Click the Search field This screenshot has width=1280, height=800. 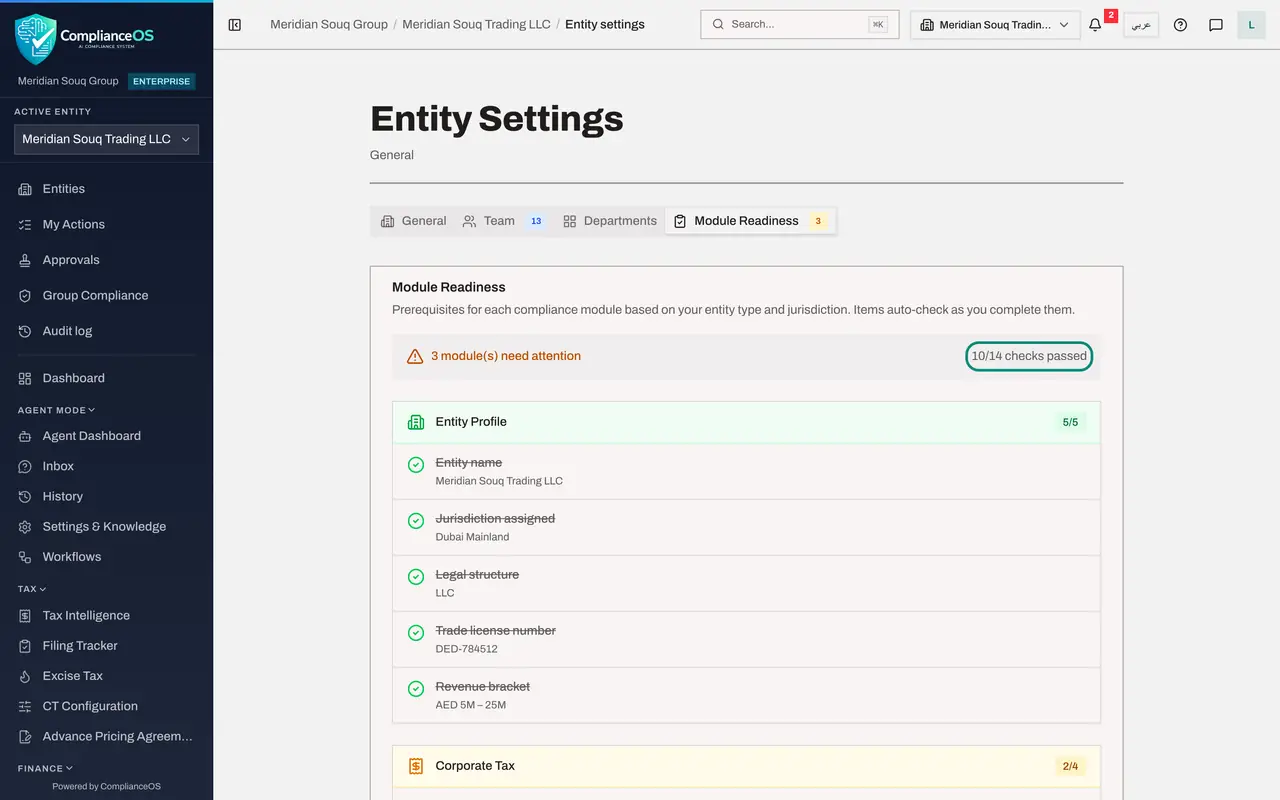800,25
